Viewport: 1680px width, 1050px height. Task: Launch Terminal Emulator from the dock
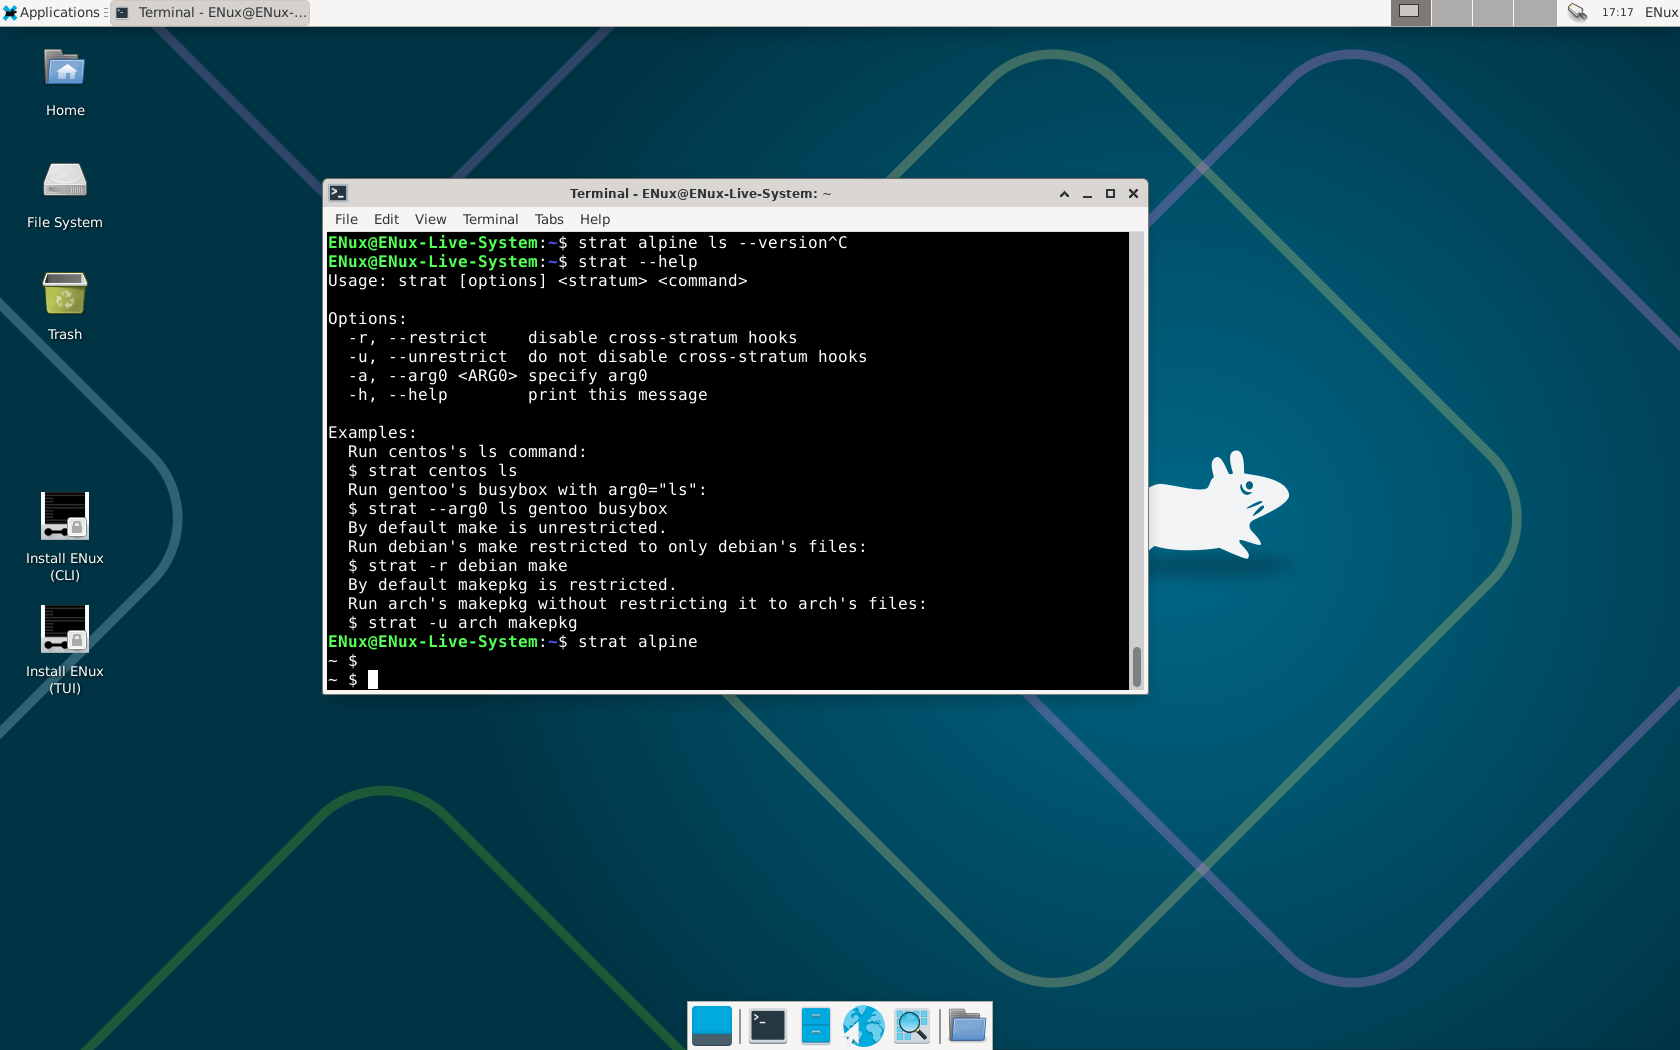[768, 1026]
